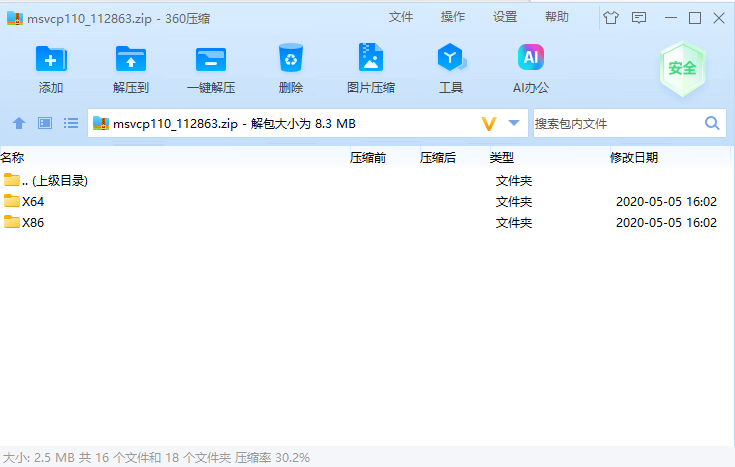Sort by the 名称 column header
The width and height of the screenshot is (735, 467).
(x=13, y=158)
